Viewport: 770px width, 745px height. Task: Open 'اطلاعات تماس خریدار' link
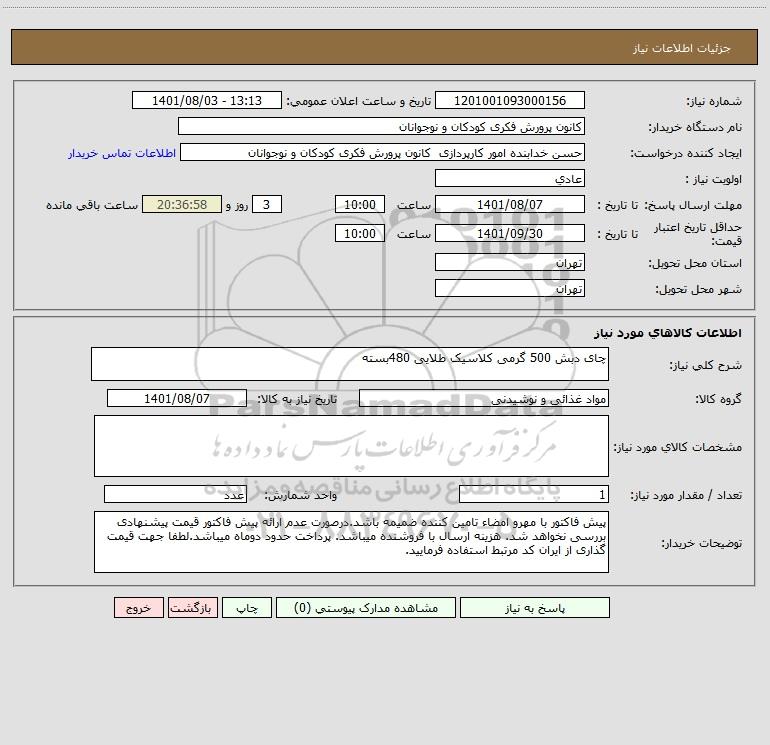coord(122,153)
